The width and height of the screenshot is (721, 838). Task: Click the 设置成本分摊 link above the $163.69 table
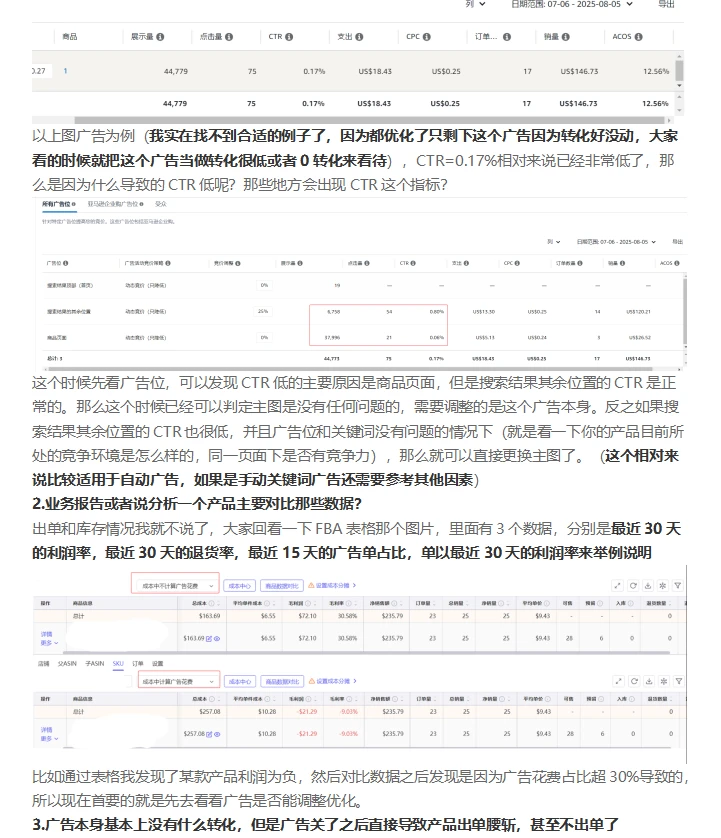[335, 586]
